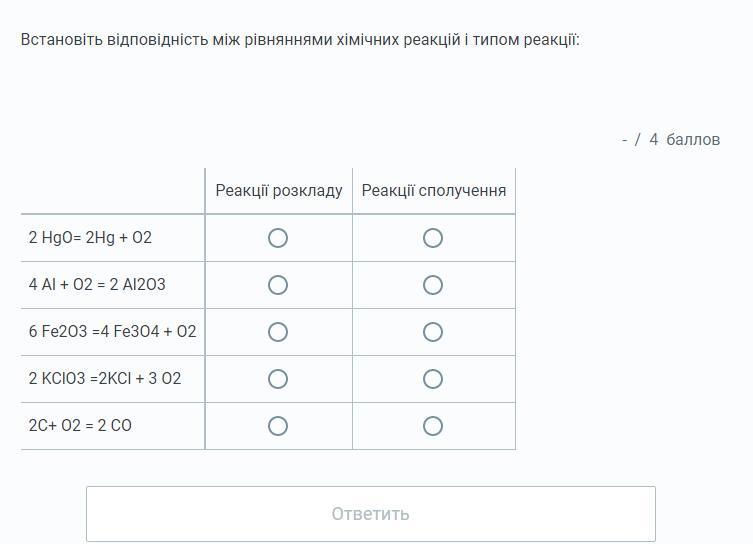Pick Реакції сполучення for 2C+ O2 = 2 CO
This screenshot has width=753, height=544.
(x=433, y=426)
